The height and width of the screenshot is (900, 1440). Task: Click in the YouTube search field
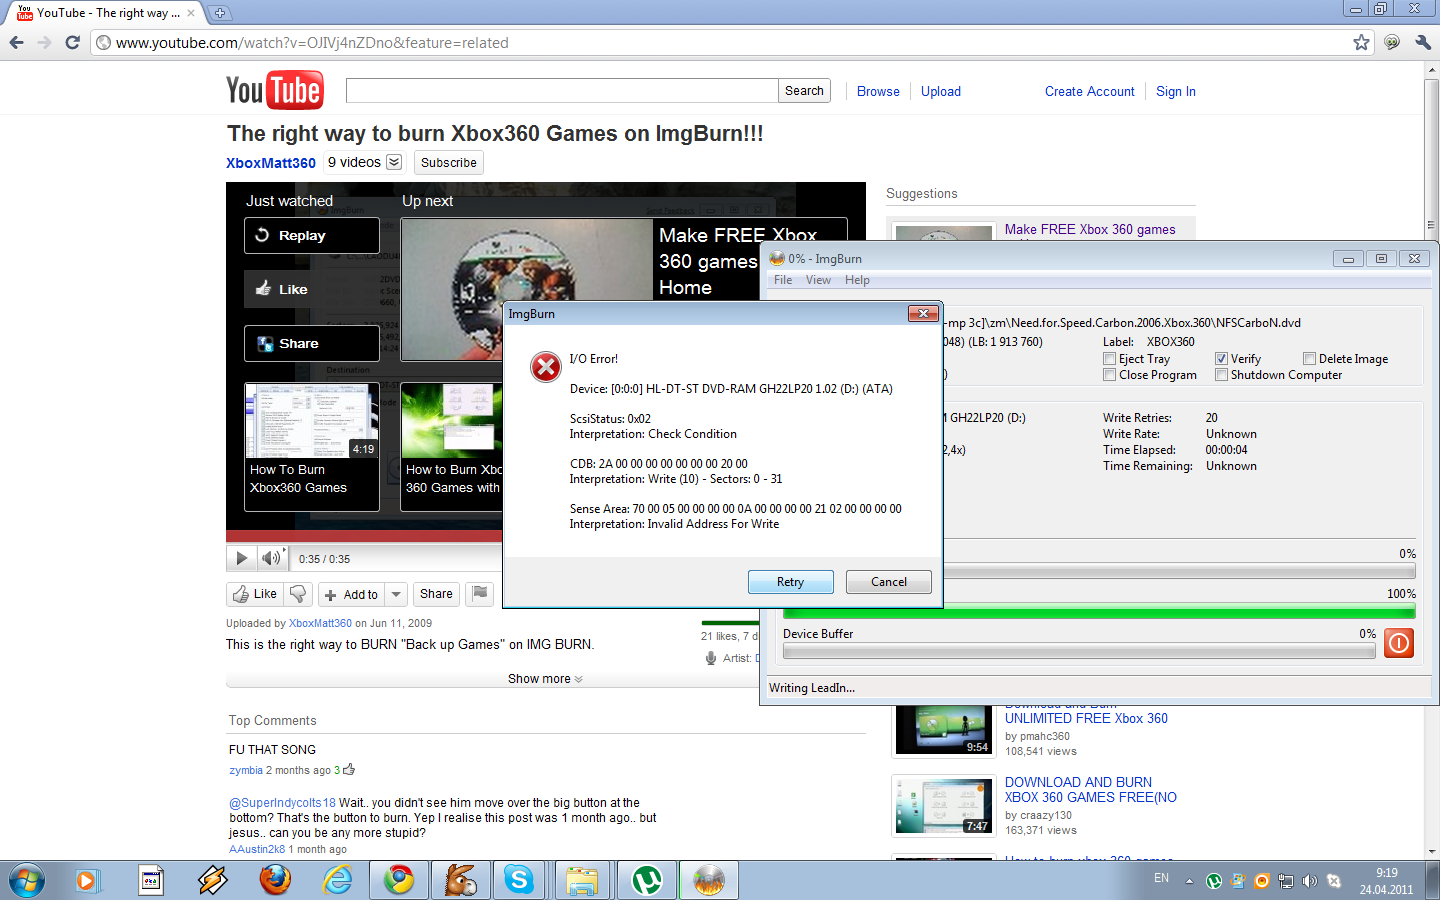[x=562, y=90]
